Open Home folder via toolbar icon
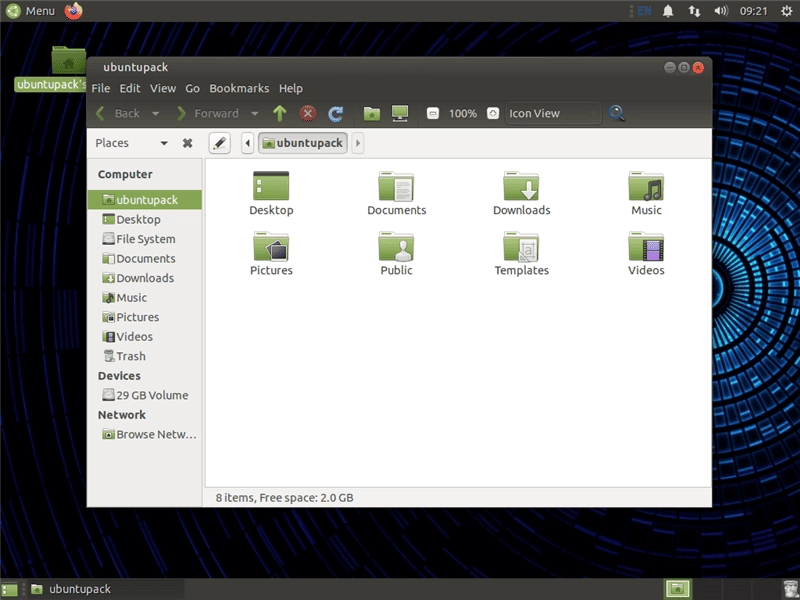Screen dimensions: 800x600 (372, 113)
